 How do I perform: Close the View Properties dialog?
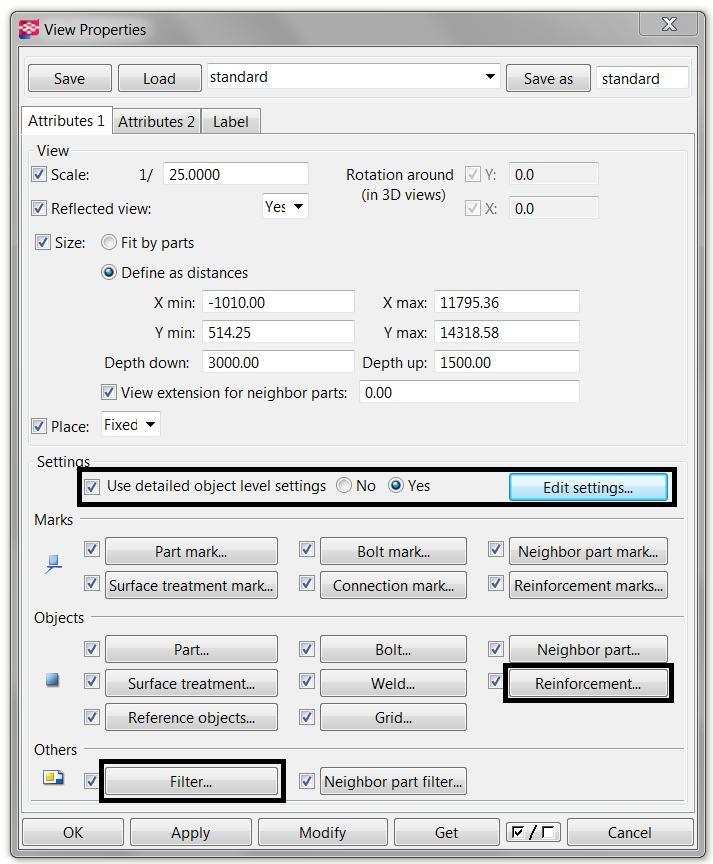(x=669, y=24)
